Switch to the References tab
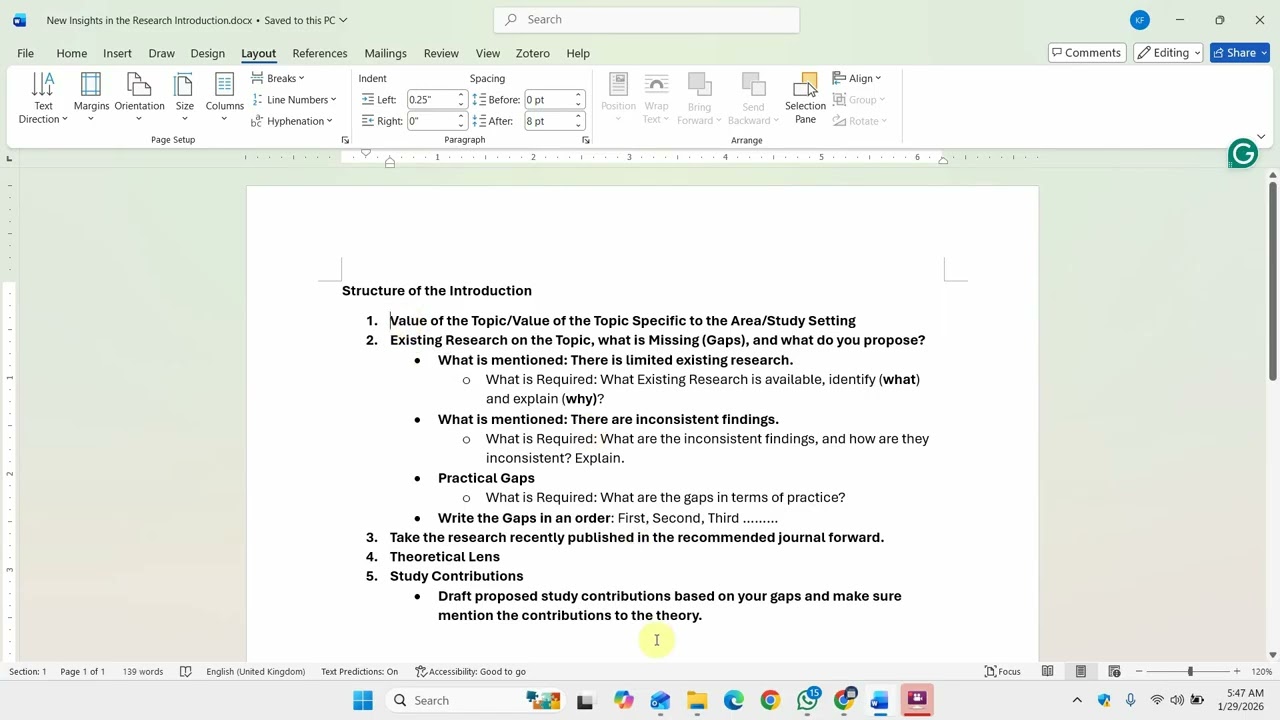 pos(320,53)
